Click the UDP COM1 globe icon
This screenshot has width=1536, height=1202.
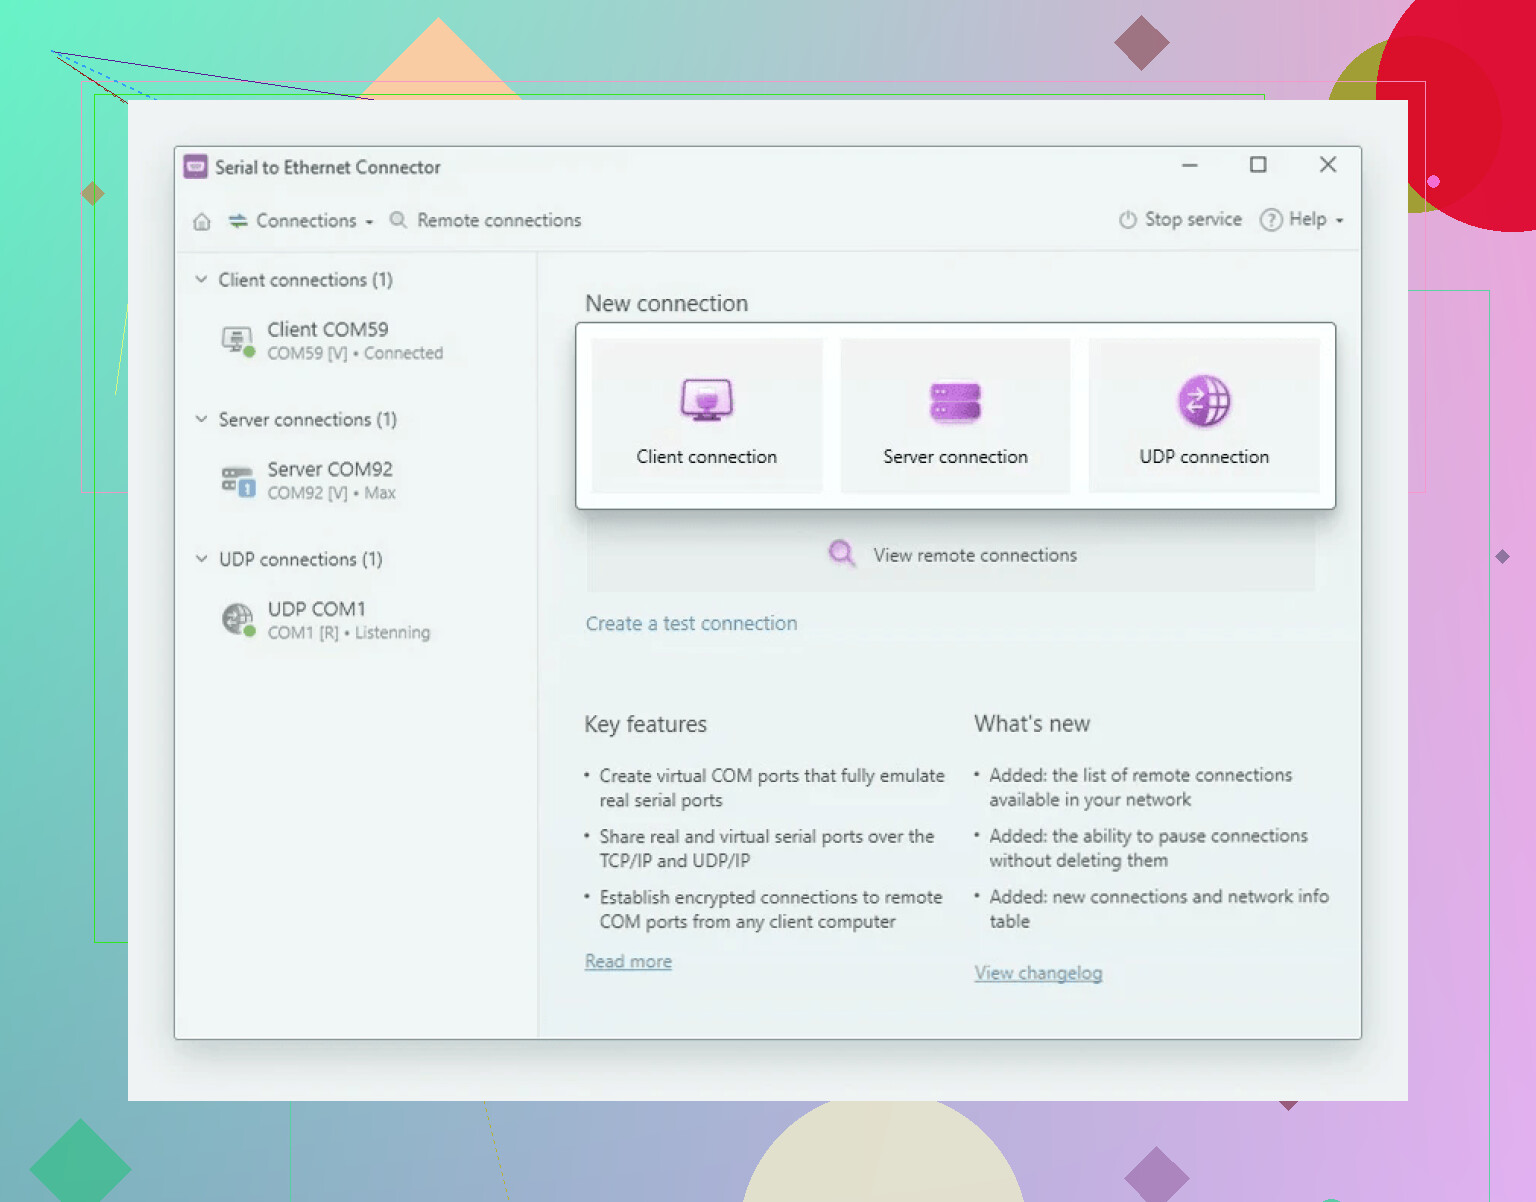[x=237, y=619]
